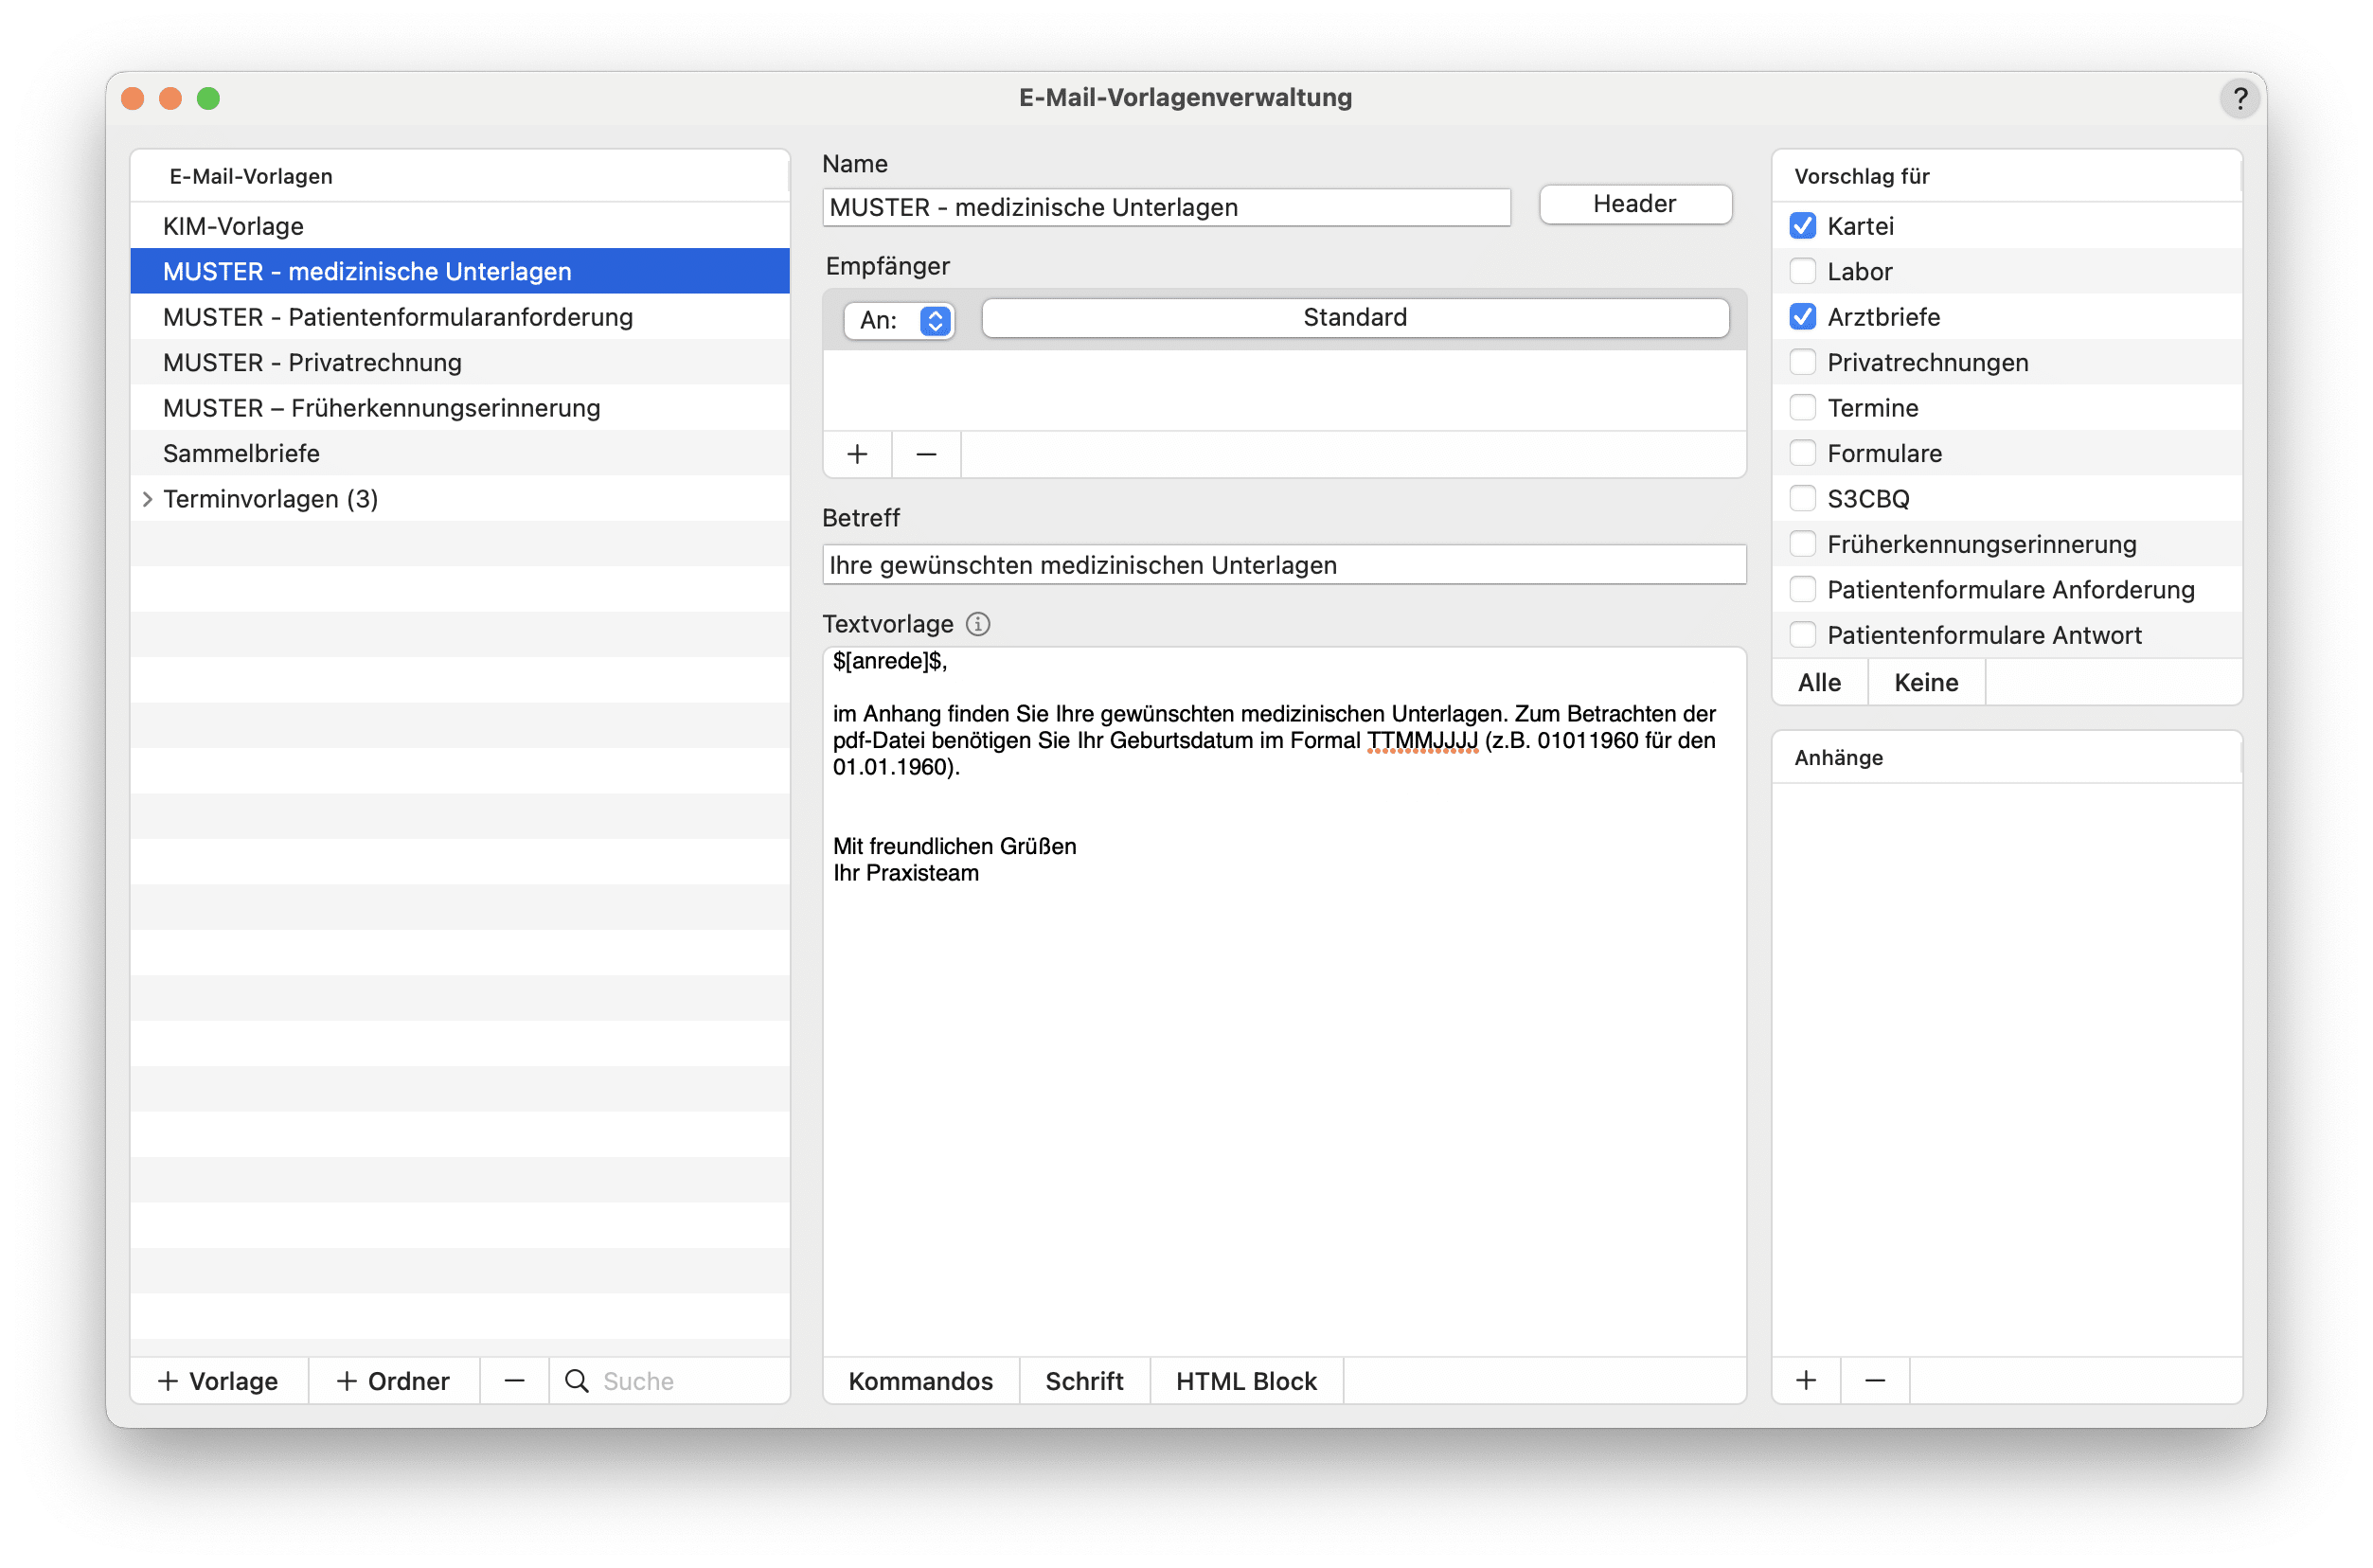Open the info tooltip next to Textvorlage
Viewport: 2373px width, 1568px height.
tap(977, 623)
